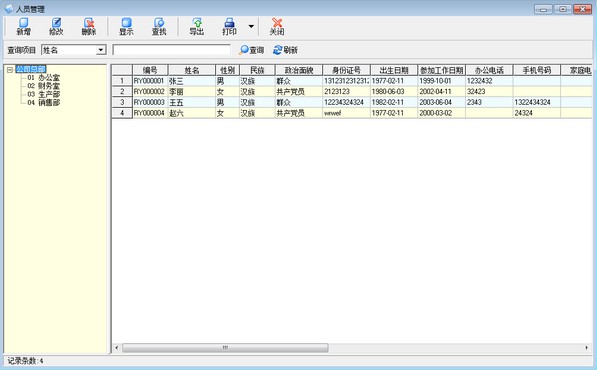Close the 人员管理 window
The image size is (597, 370).
coord(583,9)
